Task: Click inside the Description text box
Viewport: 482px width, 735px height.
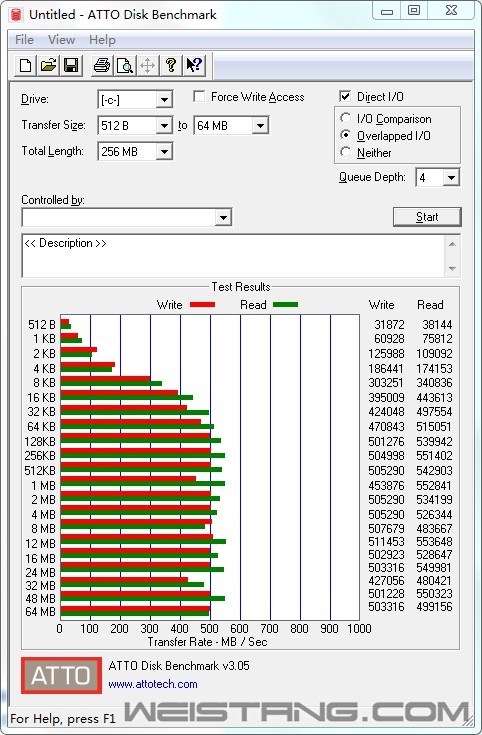Action: click(233, 255)
